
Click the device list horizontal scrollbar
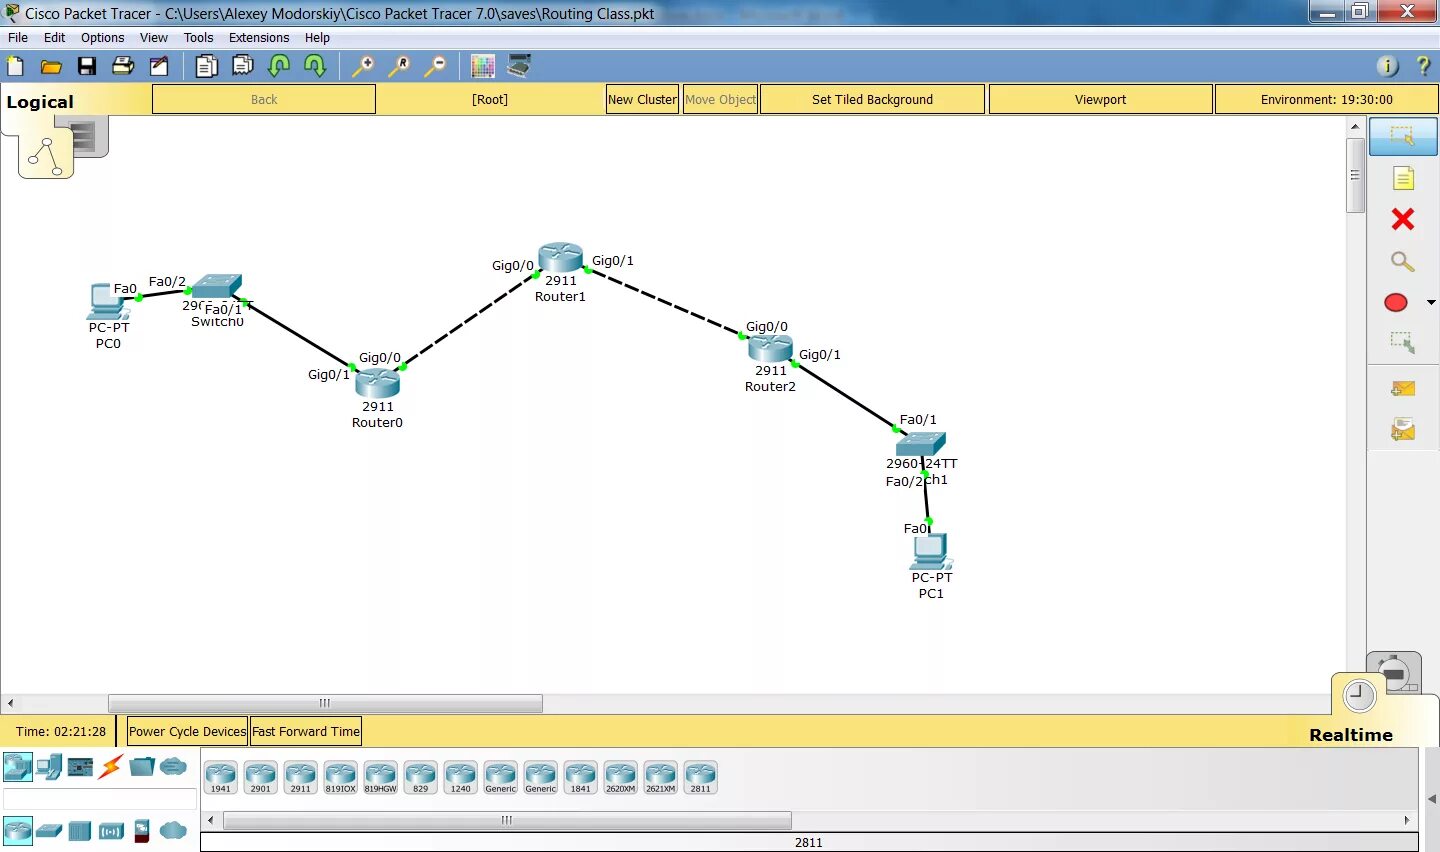pos(507,820)
